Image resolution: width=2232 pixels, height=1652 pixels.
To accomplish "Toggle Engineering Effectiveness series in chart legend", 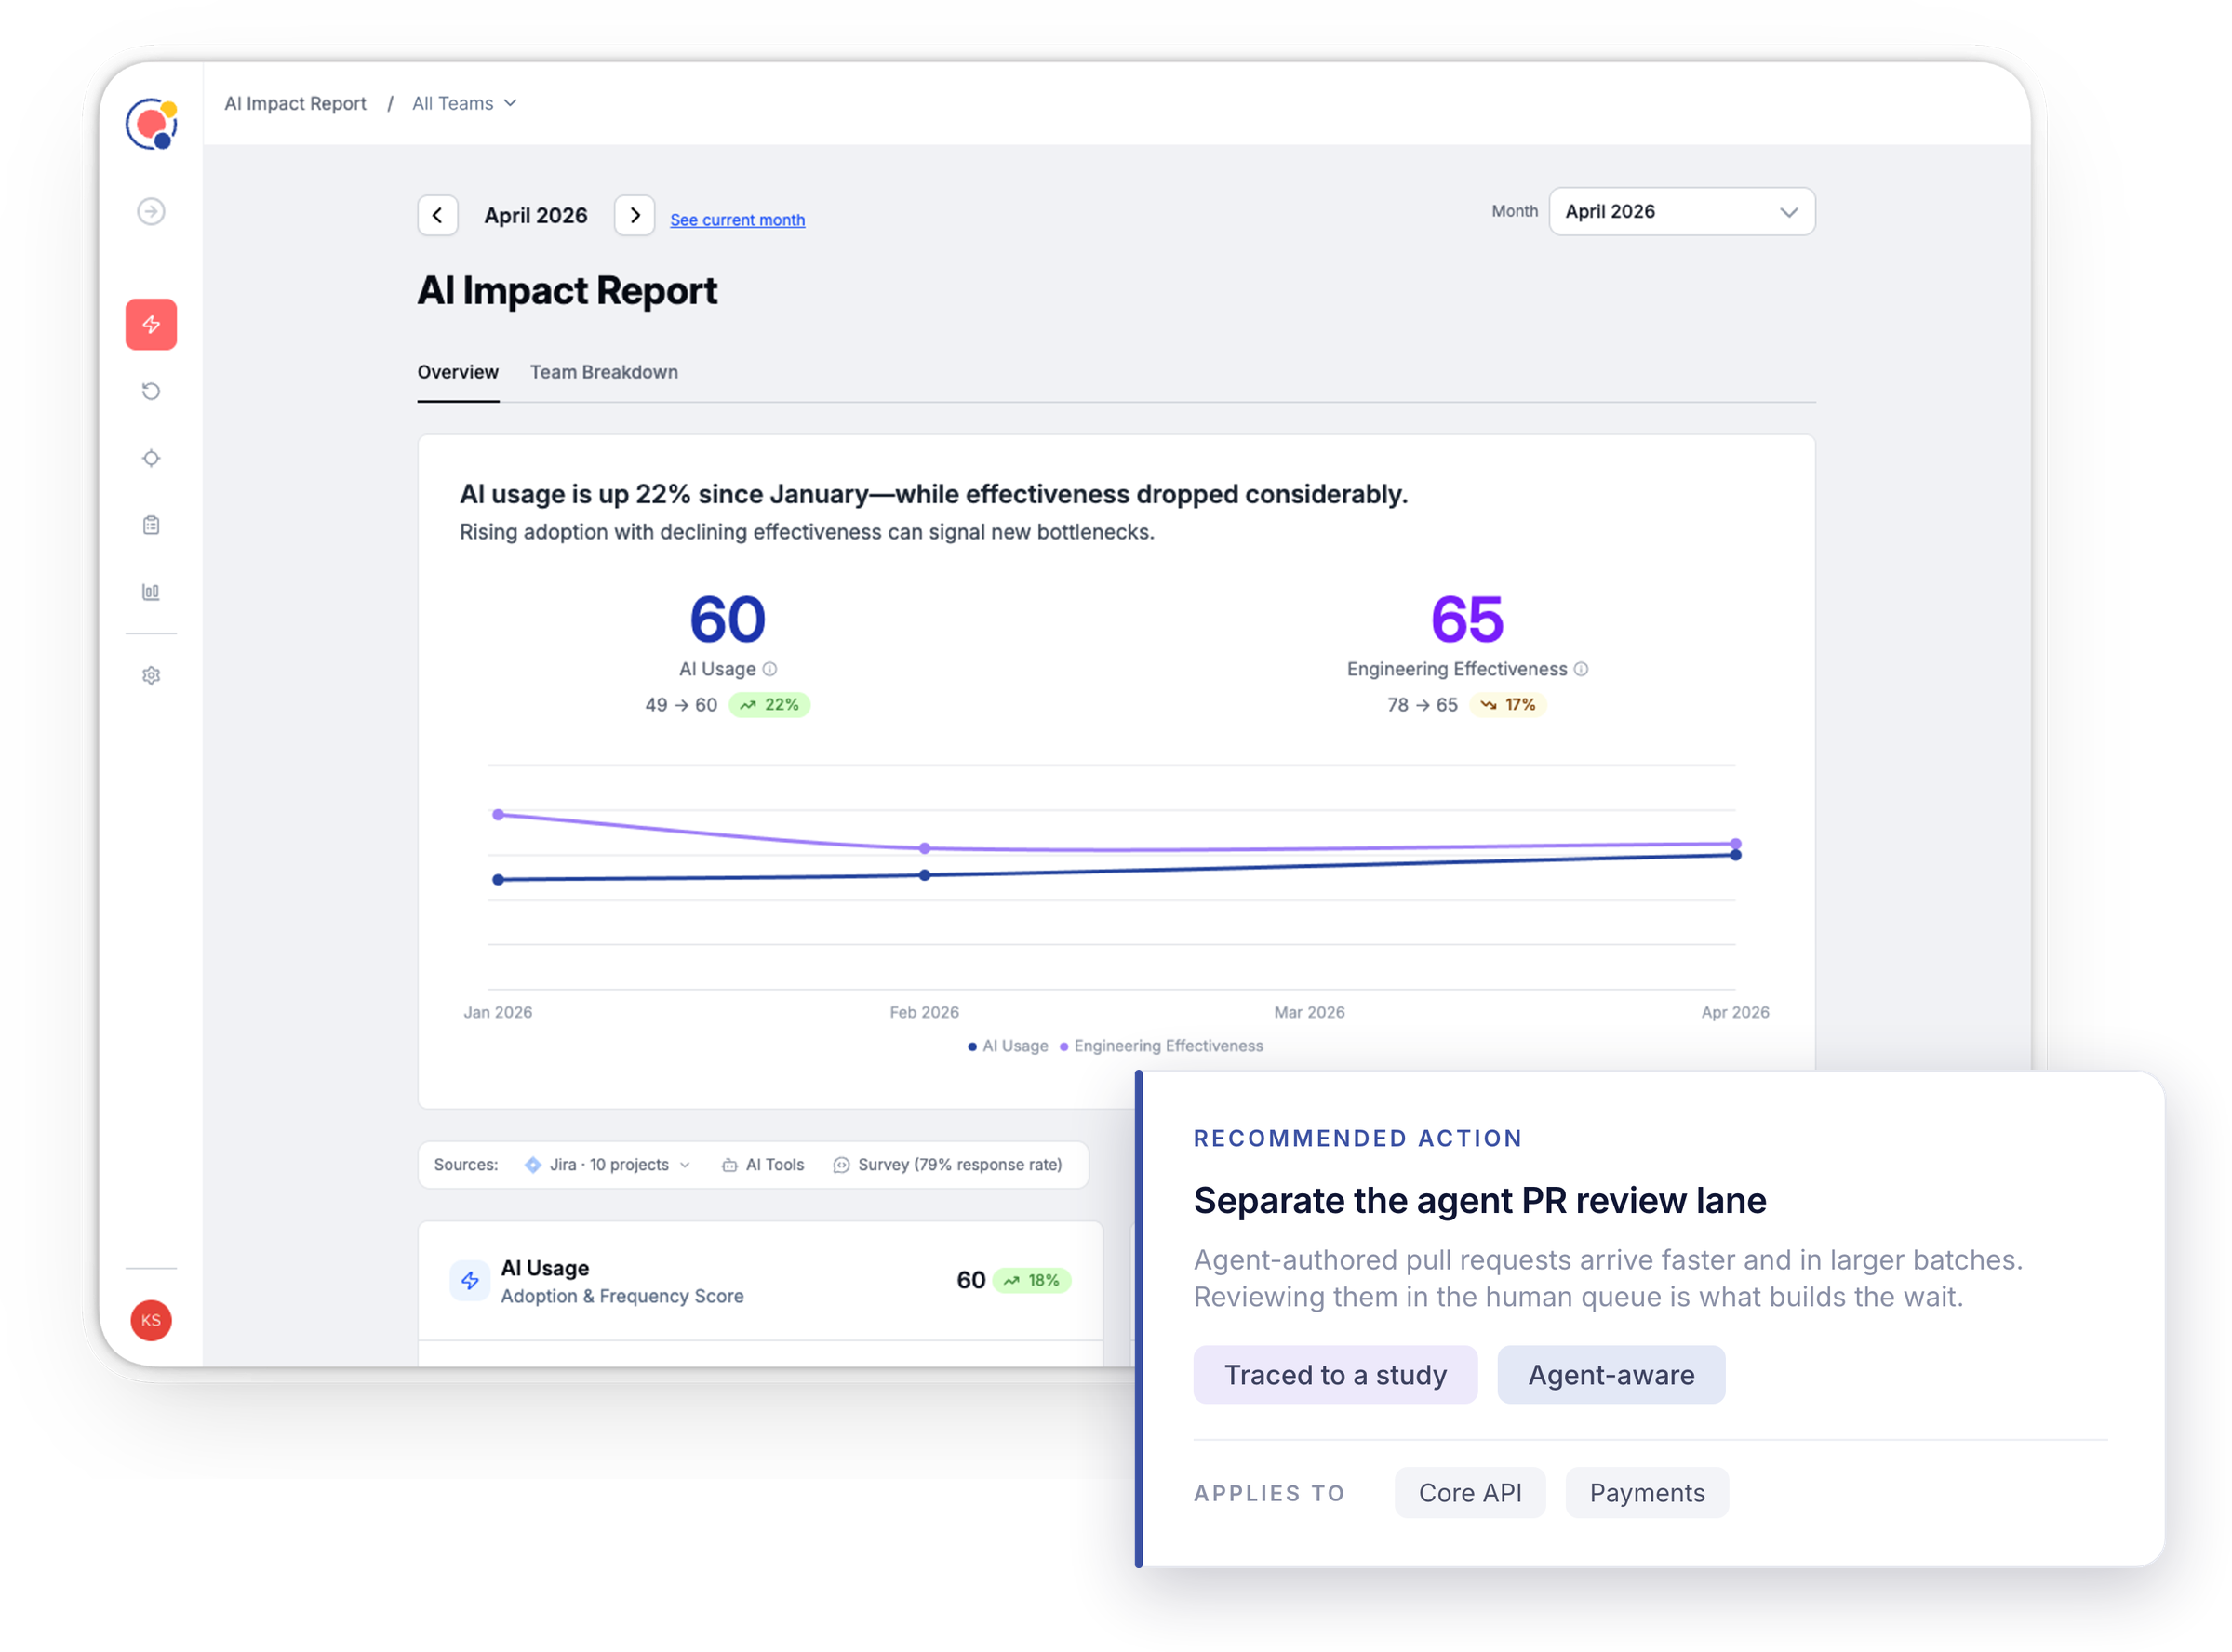I will [1161, 1046].
